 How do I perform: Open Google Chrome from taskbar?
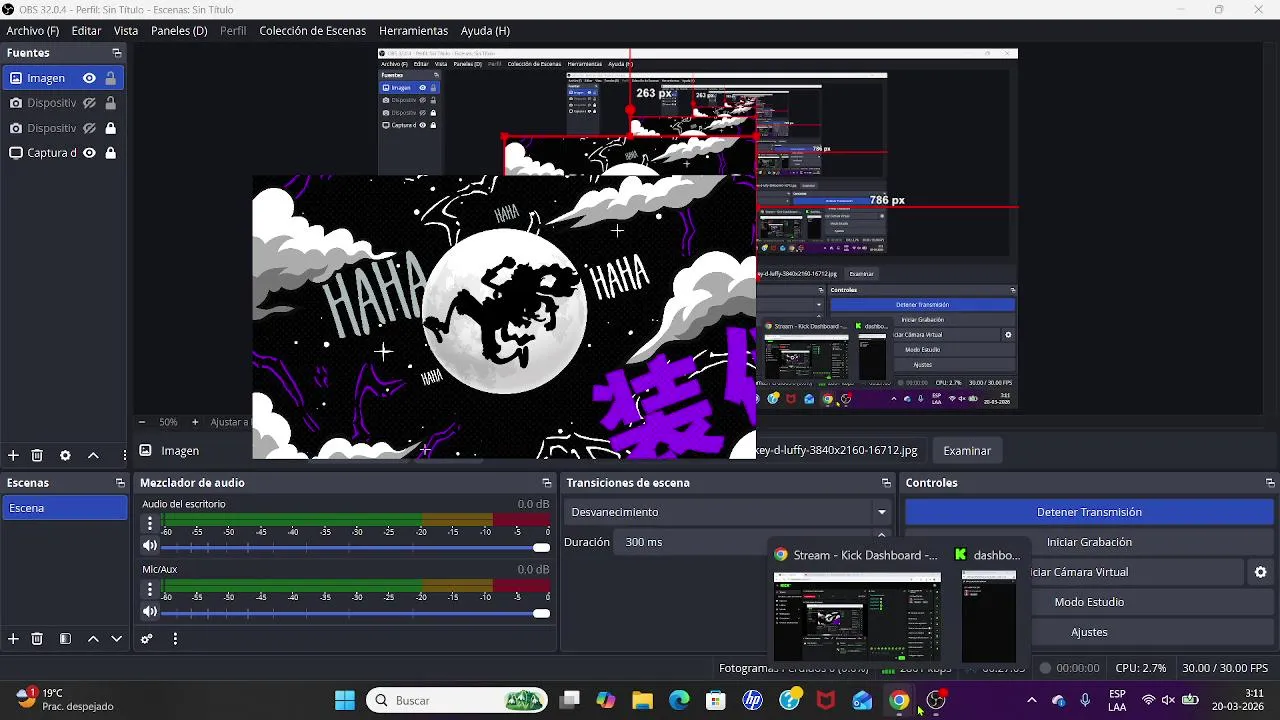pyautogui.click(x=899, y=700)
